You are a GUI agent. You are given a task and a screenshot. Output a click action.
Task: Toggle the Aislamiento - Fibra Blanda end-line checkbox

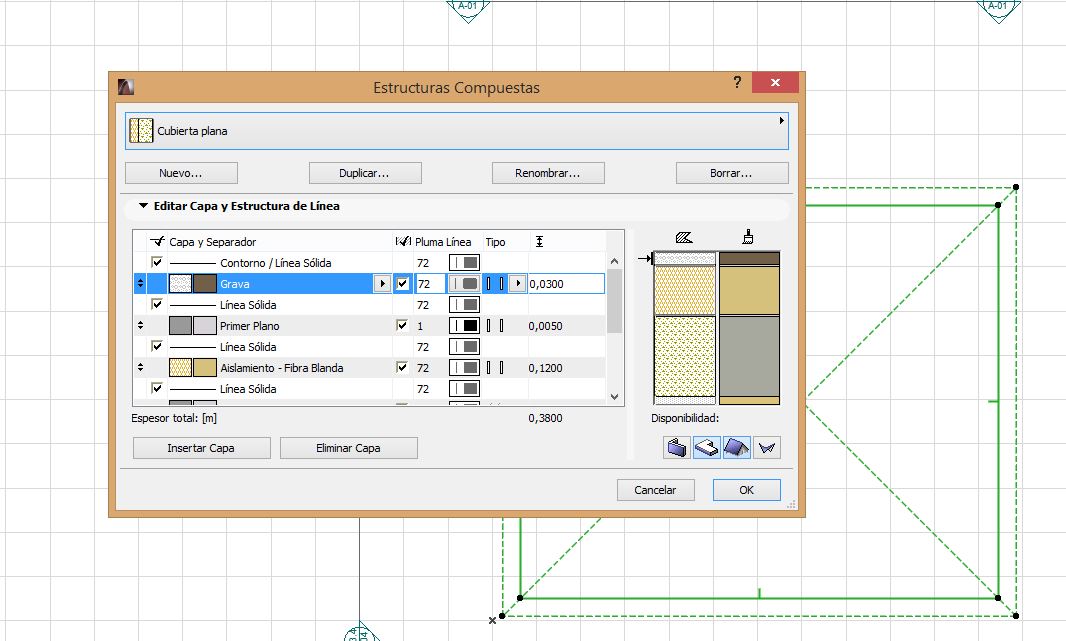click(x=402, y=368)
